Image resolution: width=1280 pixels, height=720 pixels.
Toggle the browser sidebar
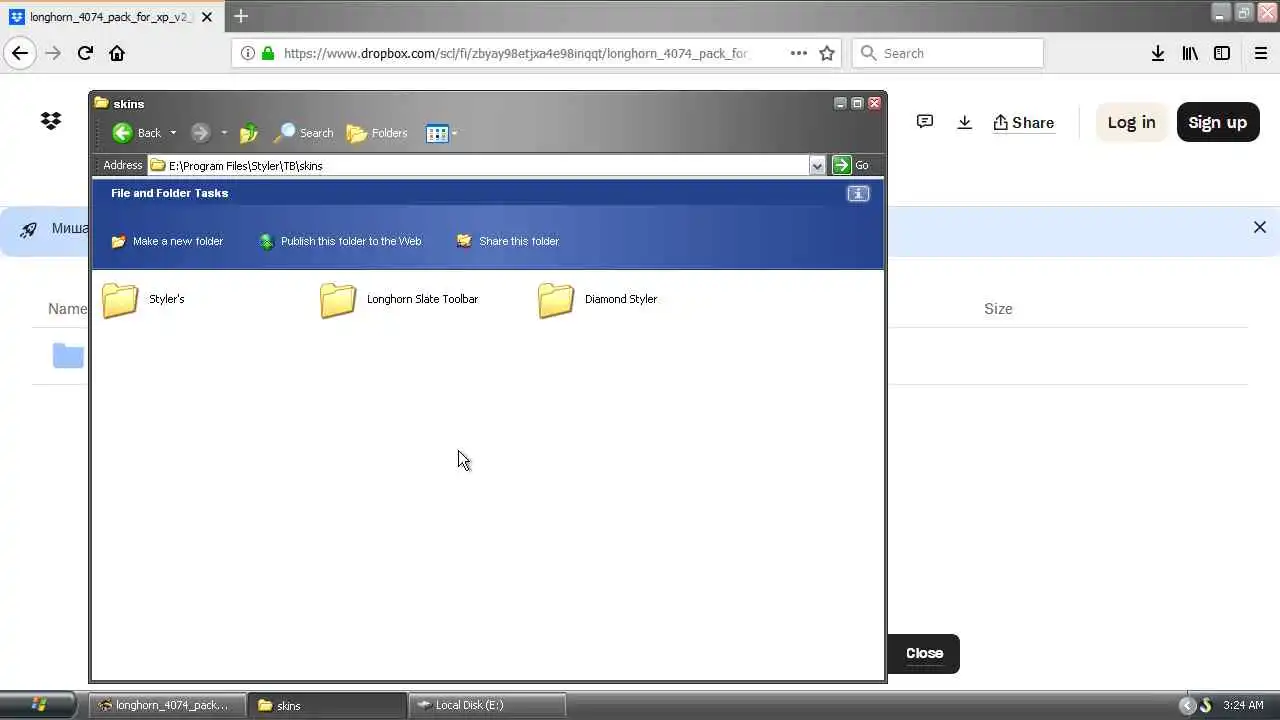[1222, 53]
